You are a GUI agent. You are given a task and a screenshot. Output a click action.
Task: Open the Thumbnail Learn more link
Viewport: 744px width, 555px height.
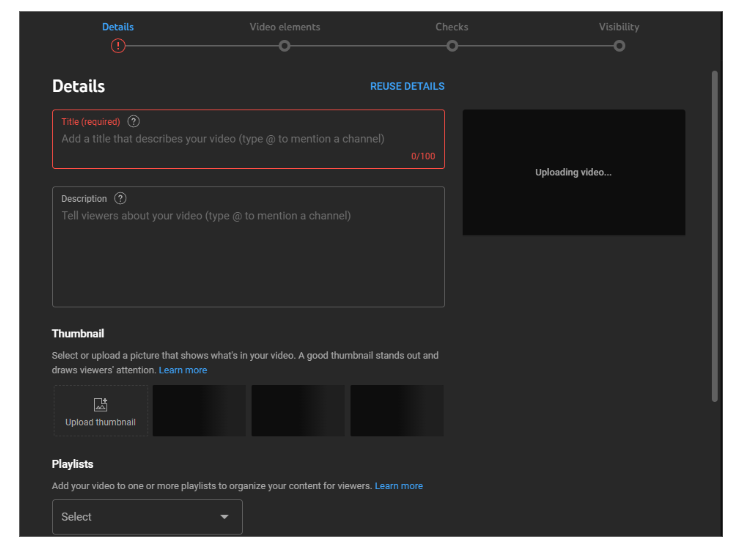coord(183,370)
